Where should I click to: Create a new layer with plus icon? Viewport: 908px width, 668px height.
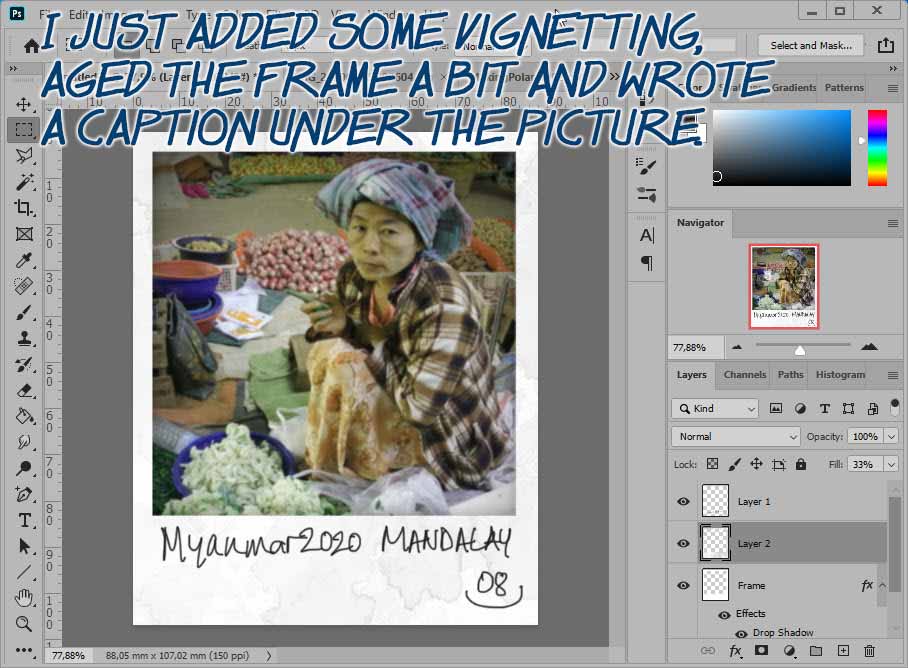(x=843, y=651)
